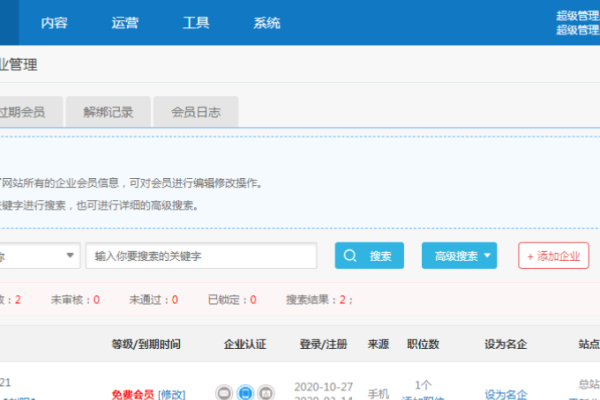Click the 2020-10-27 login date
This screenshot has width=600, height=400.
tap(323, 387)
